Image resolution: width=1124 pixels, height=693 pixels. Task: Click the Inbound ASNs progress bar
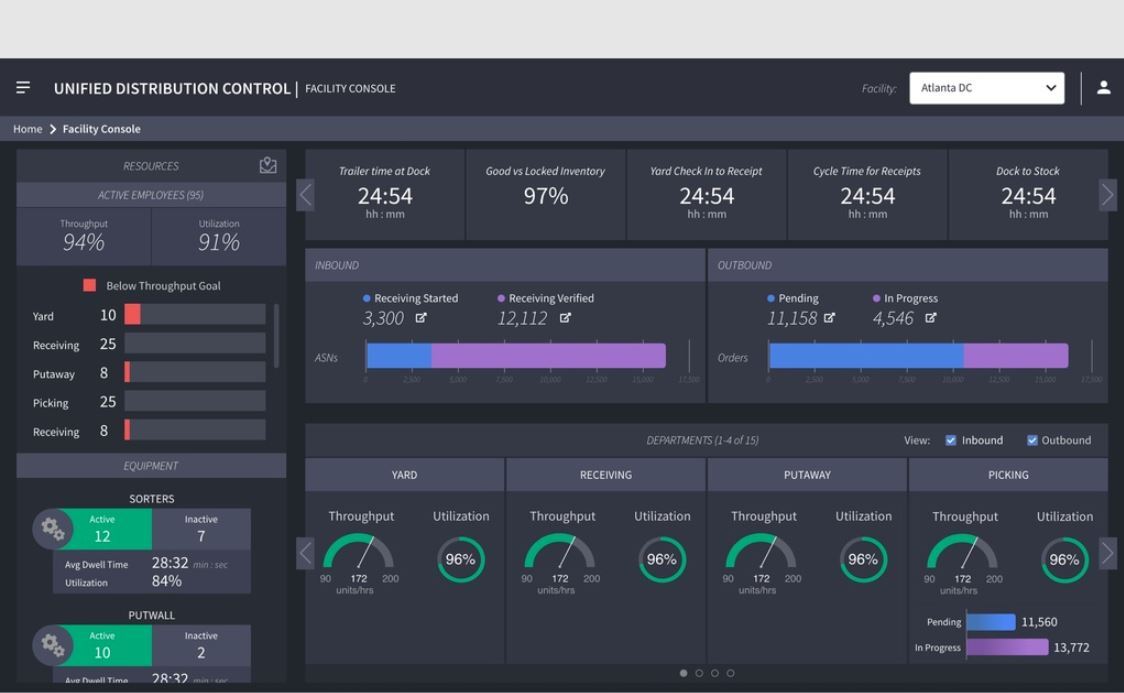point(515,356)
